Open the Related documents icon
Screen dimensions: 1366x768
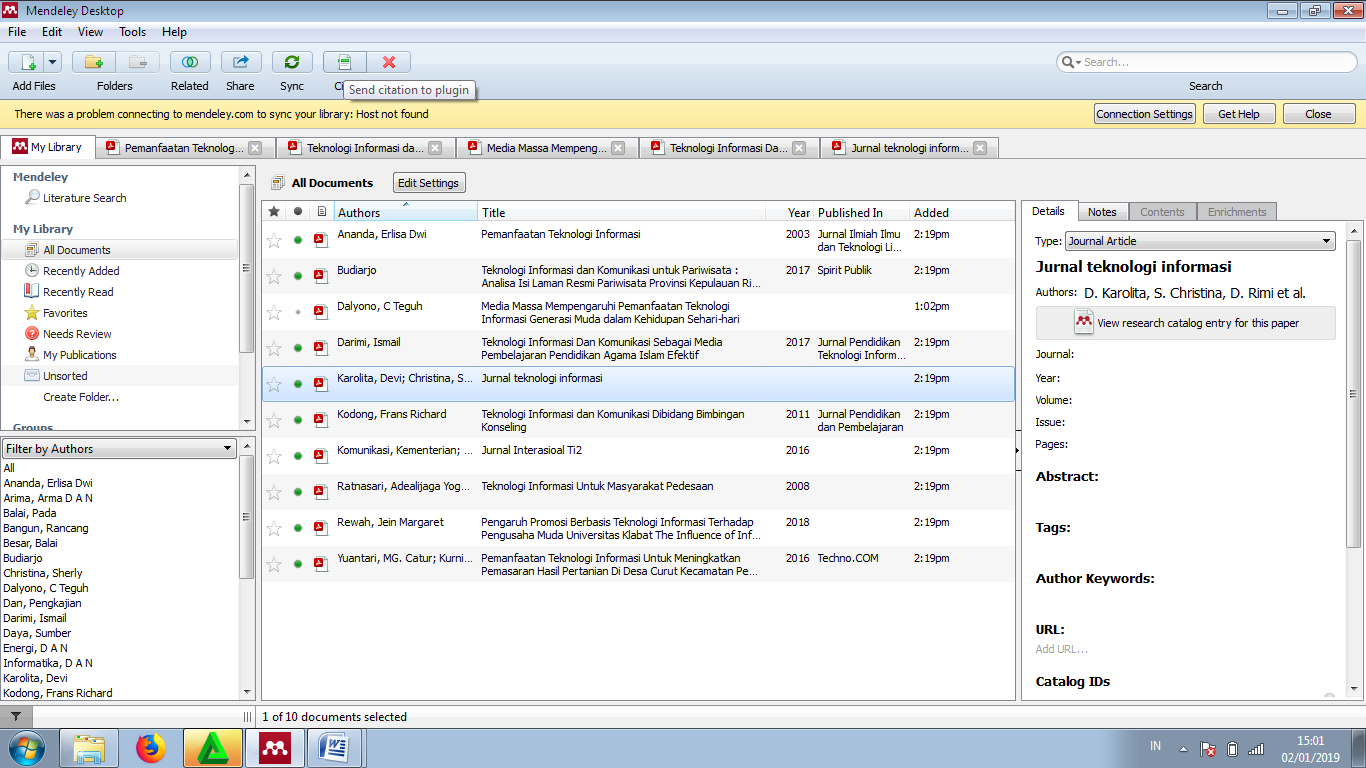[189, 62]
